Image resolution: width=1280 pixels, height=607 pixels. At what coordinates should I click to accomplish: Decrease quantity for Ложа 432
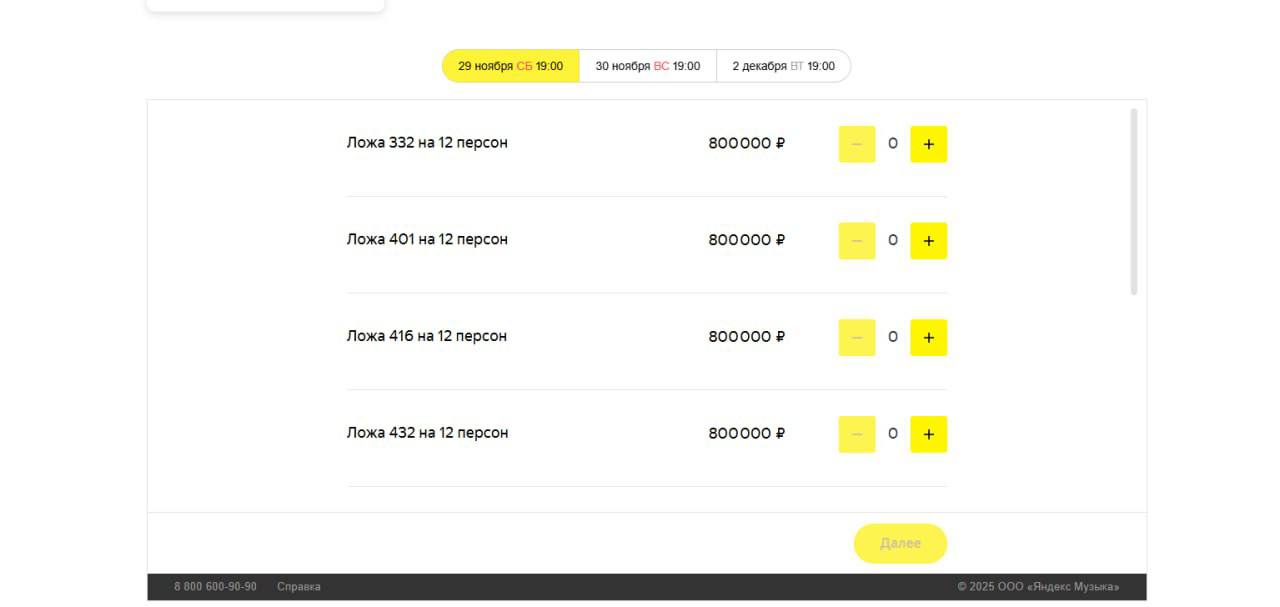pos(856,434)
